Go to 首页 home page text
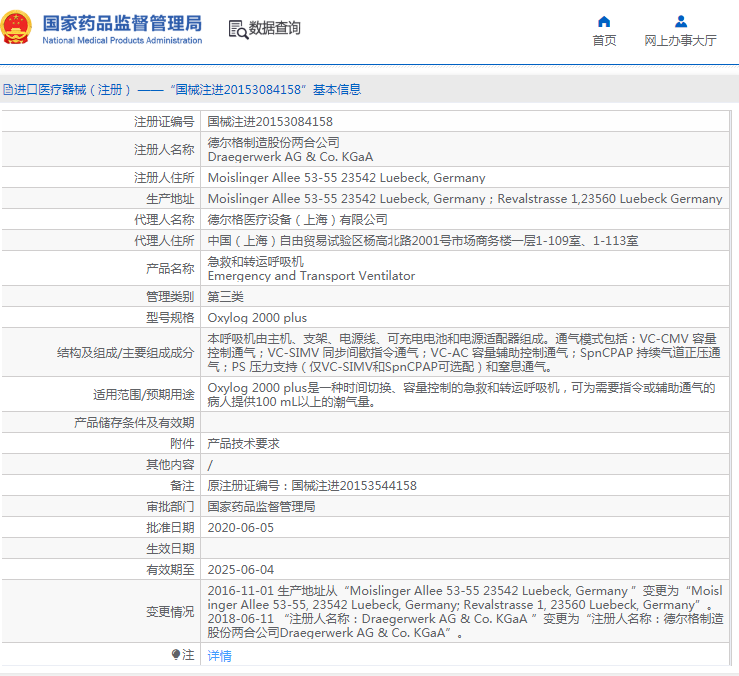The height and width of the screenshot is (676, 739). pos(604,41)
